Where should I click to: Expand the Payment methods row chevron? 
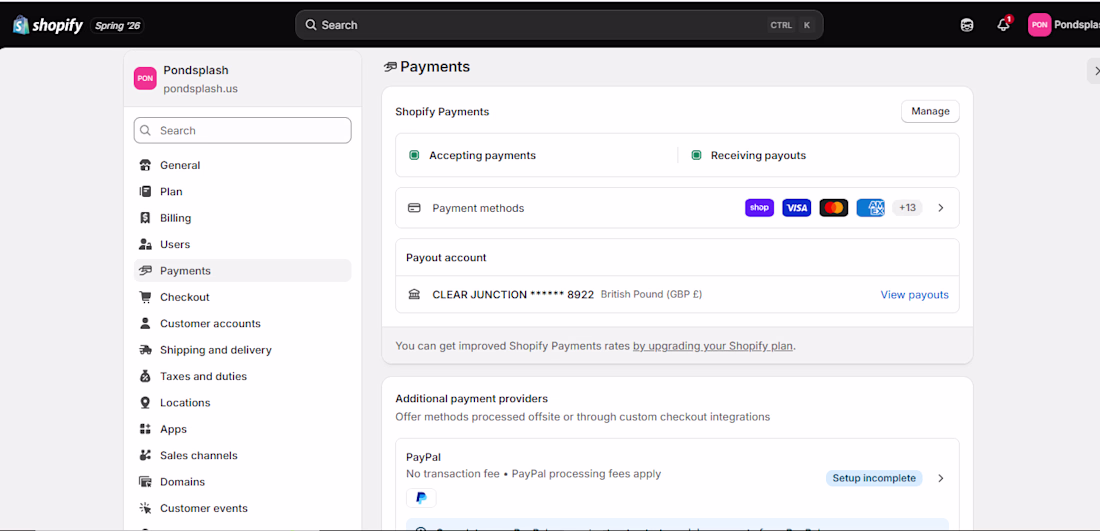(x=941, y=208)
